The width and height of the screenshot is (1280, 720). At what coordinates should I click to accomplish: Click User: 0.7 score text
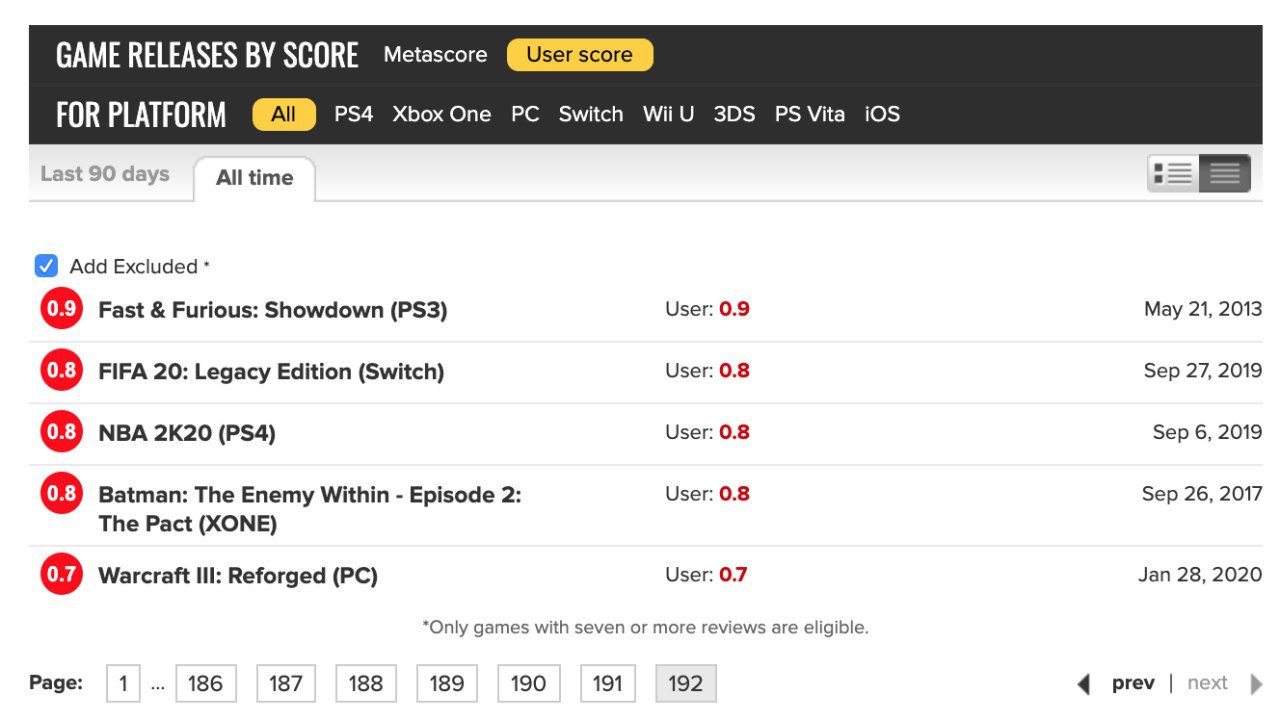pos(706,575)
